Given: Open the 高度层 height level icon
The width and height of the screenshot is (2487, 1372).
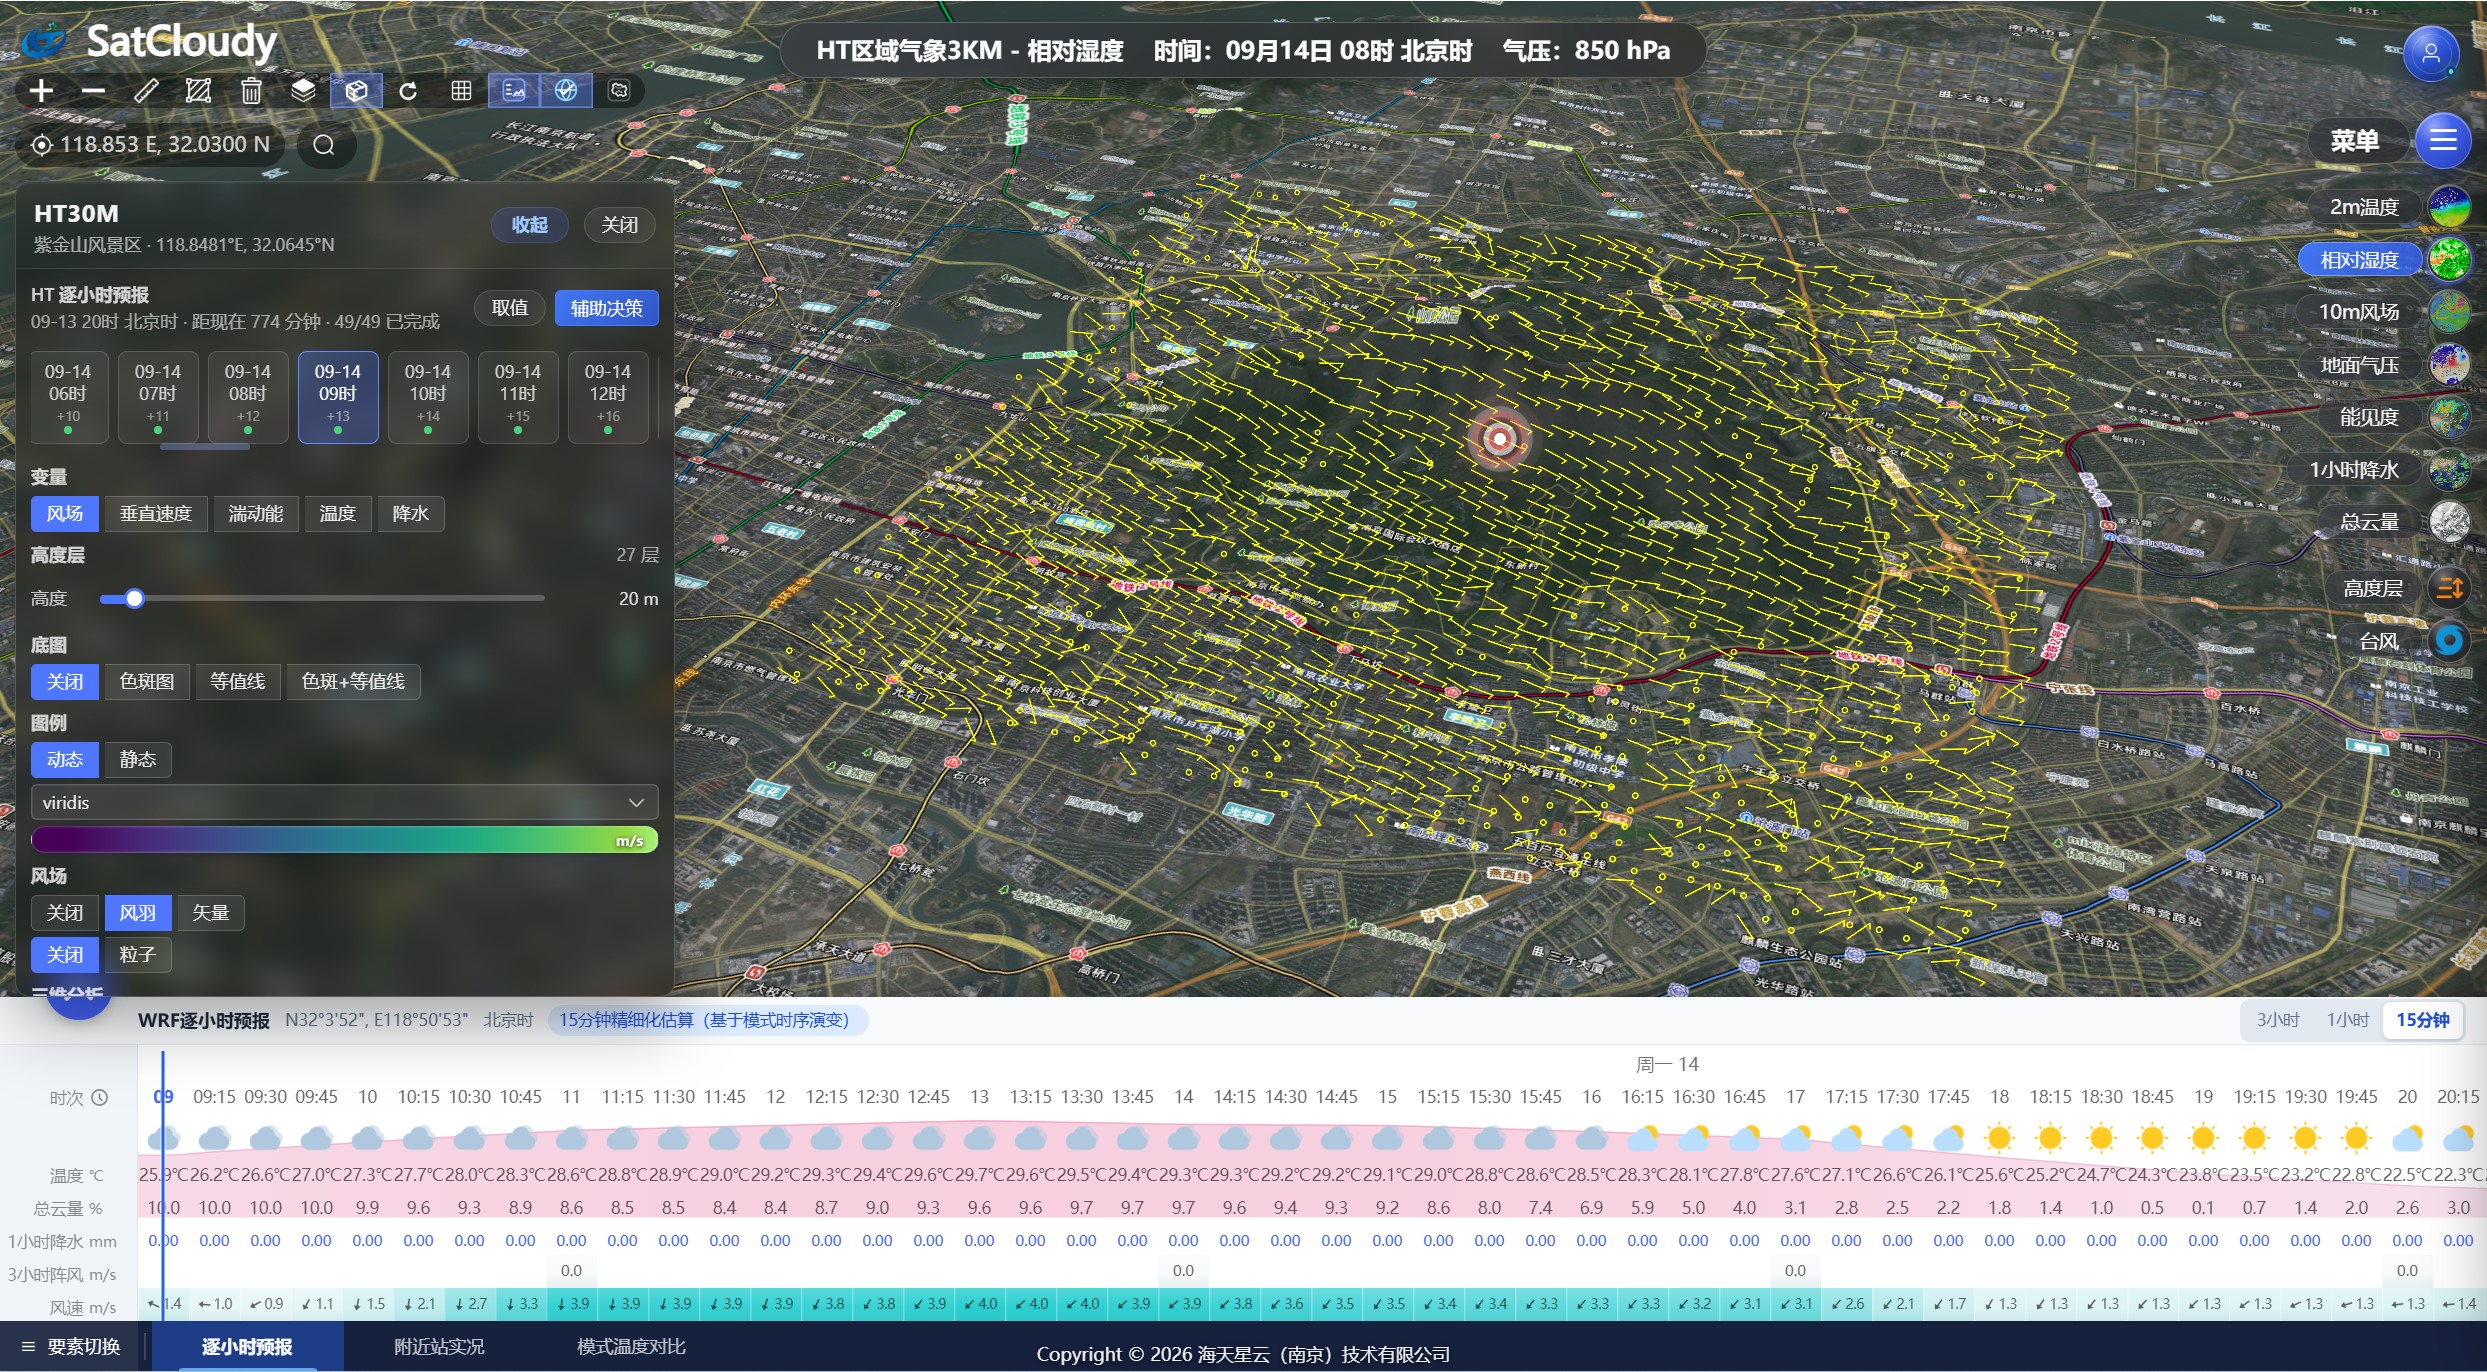Looking at the screenshot, I should tap(2449, 588).
